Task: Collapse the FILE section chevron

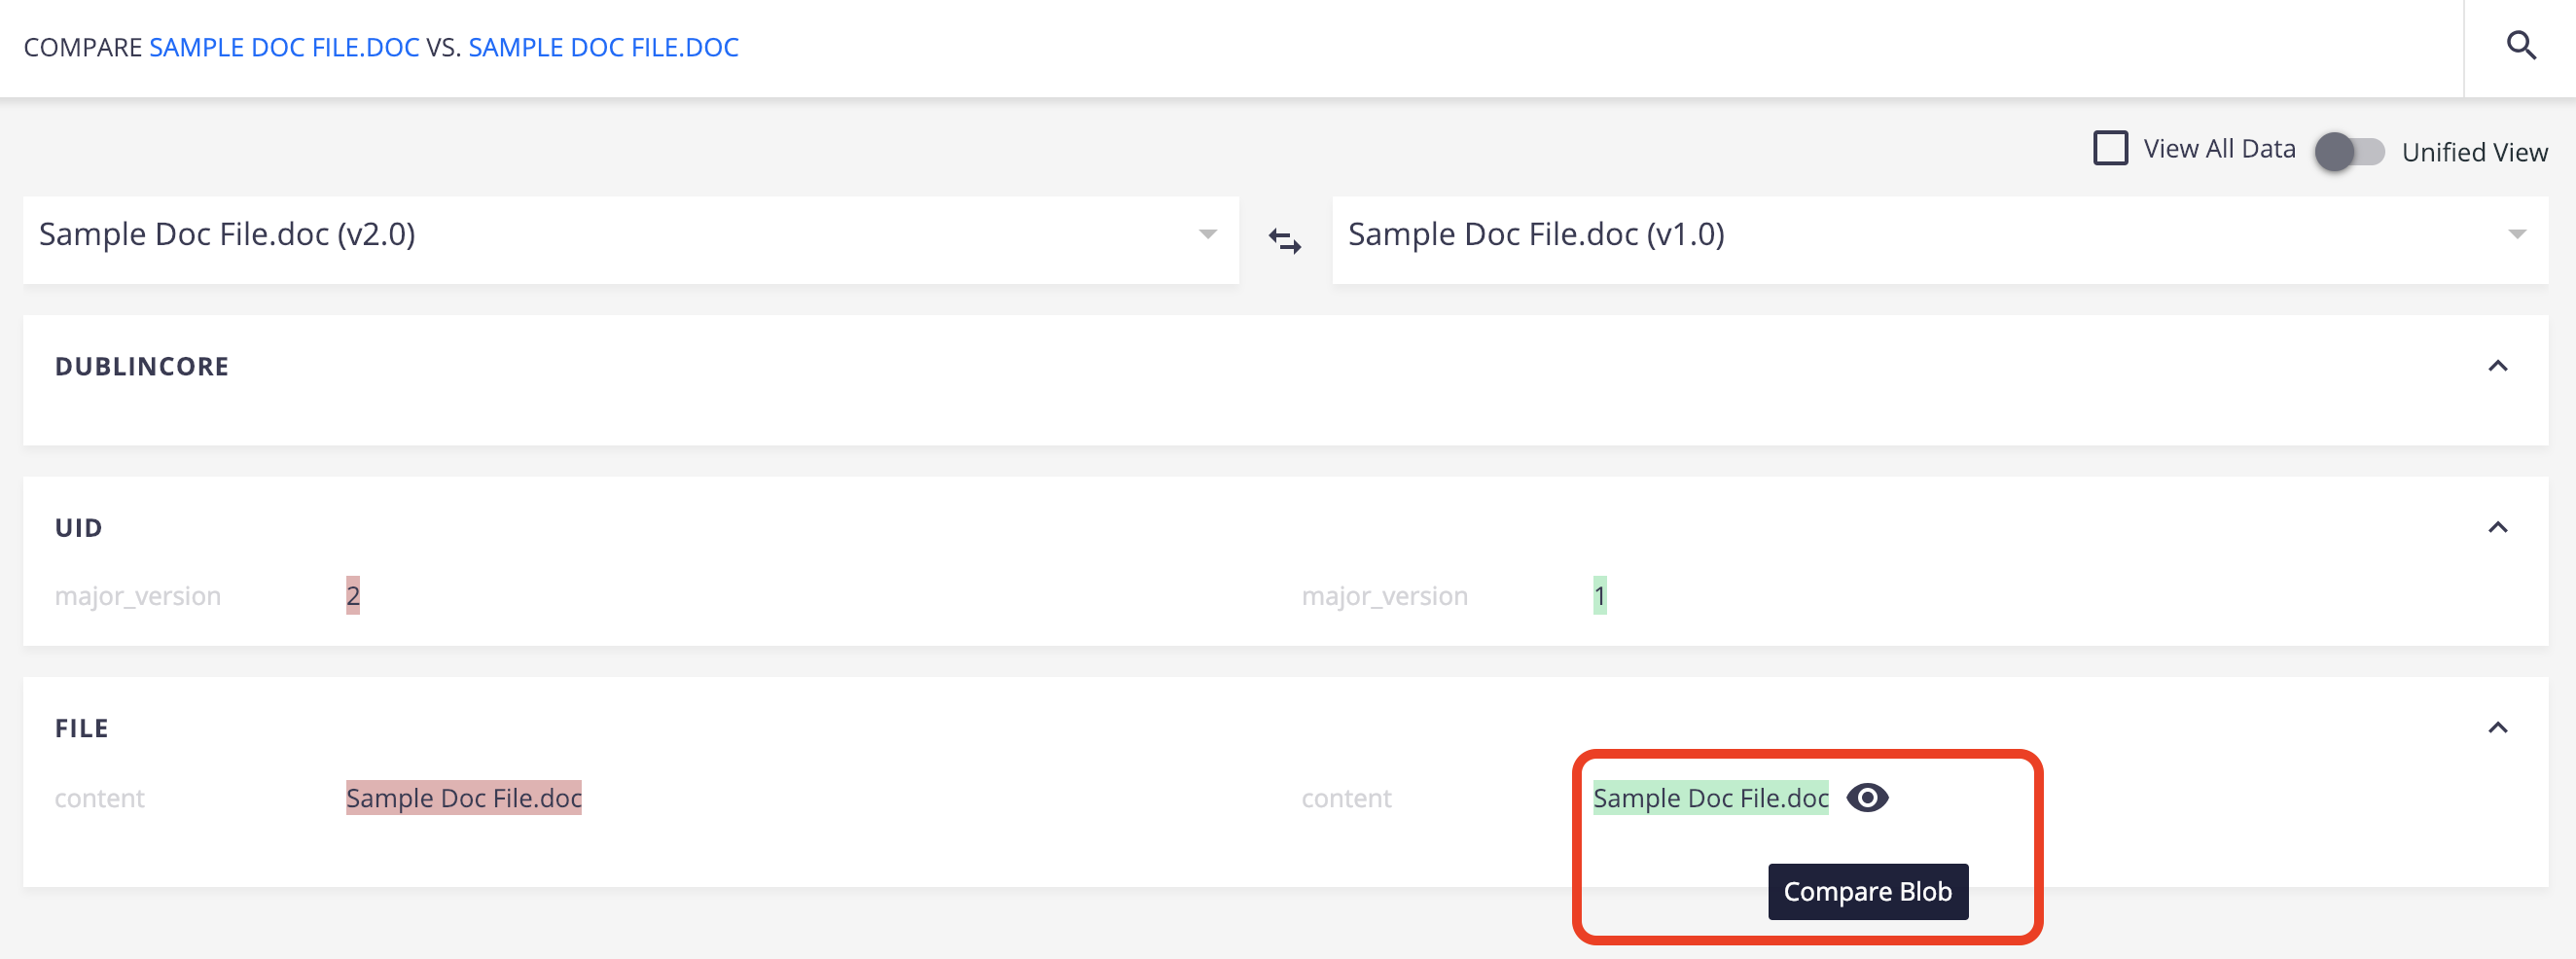Action: click(x=2498, y=727)
